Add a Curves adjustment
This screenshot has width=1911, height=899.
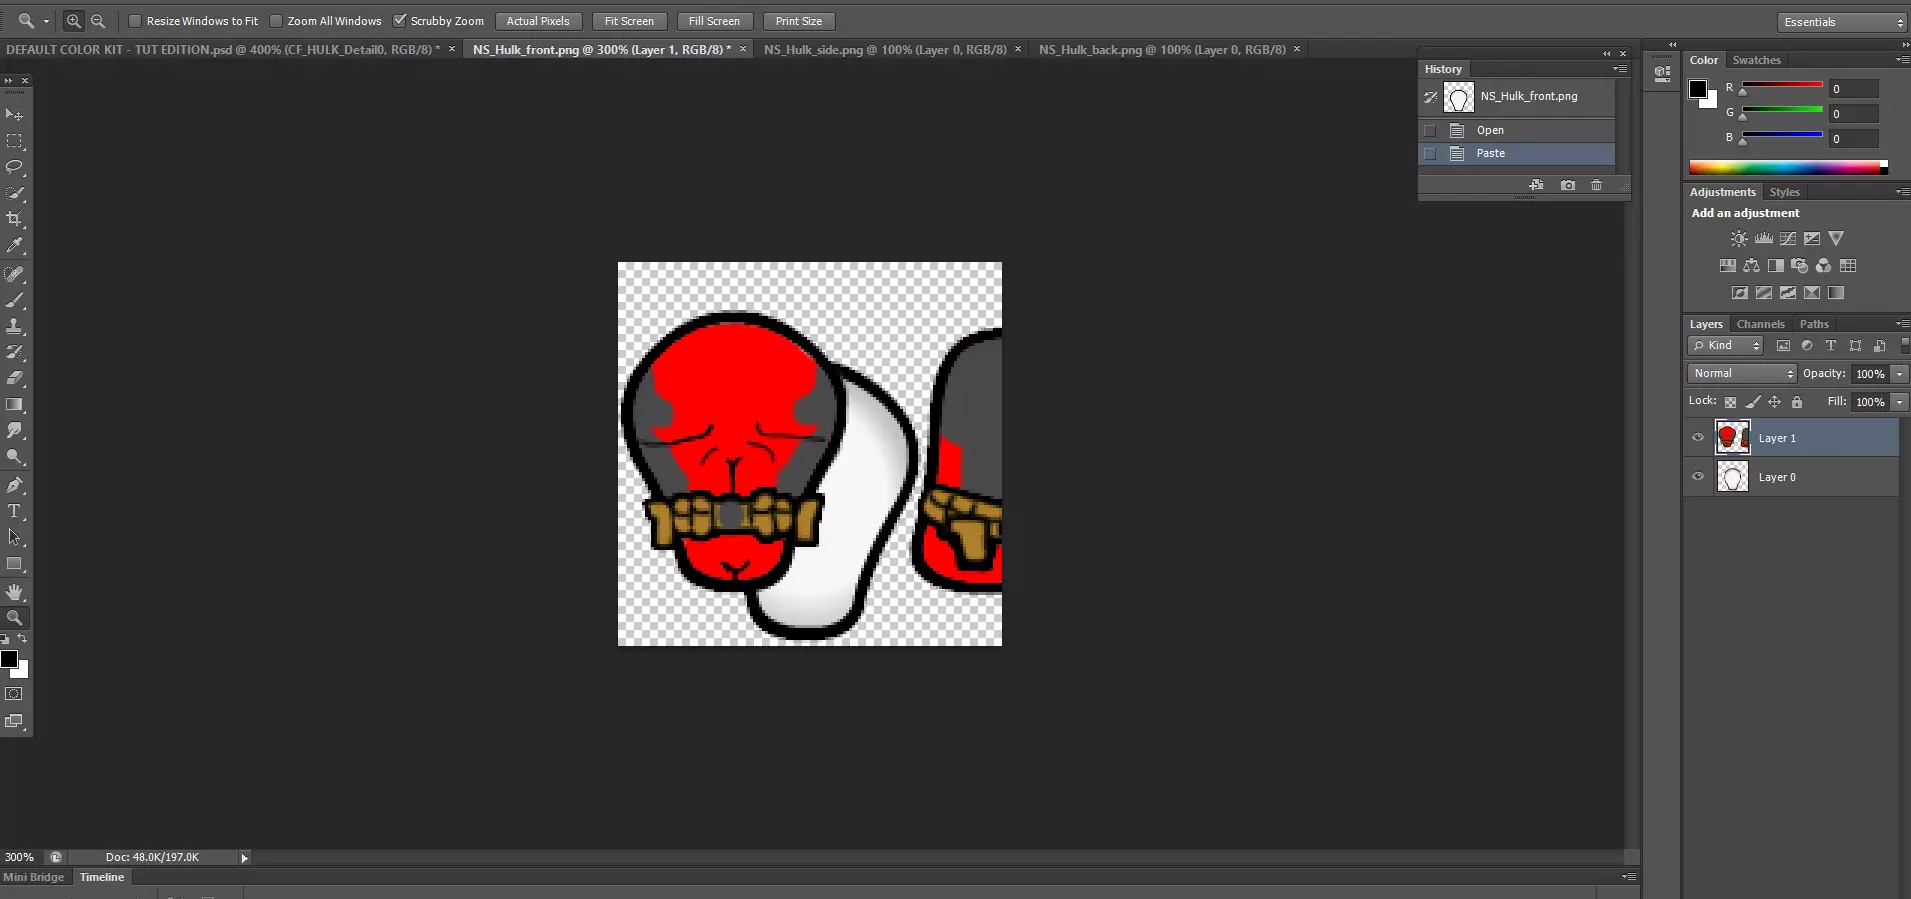(1788, 239)
